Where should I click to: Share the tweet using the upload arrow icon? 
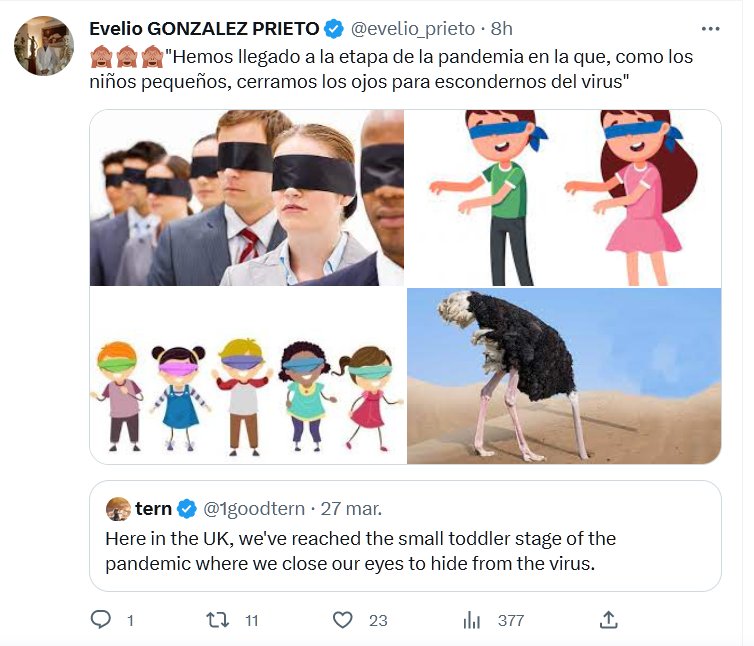coord(607,620)
